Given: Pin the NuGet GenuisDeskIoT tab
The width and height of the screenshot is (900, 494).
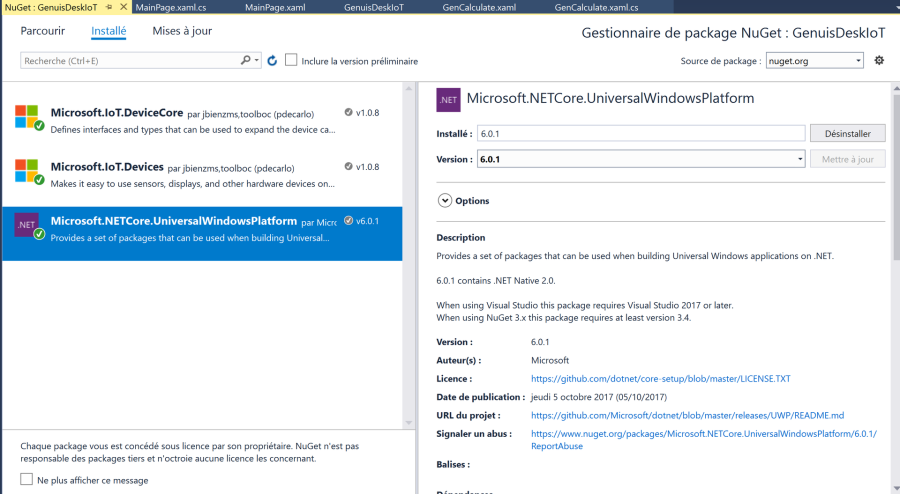Looking at the screenshot, I should [108, 7].
